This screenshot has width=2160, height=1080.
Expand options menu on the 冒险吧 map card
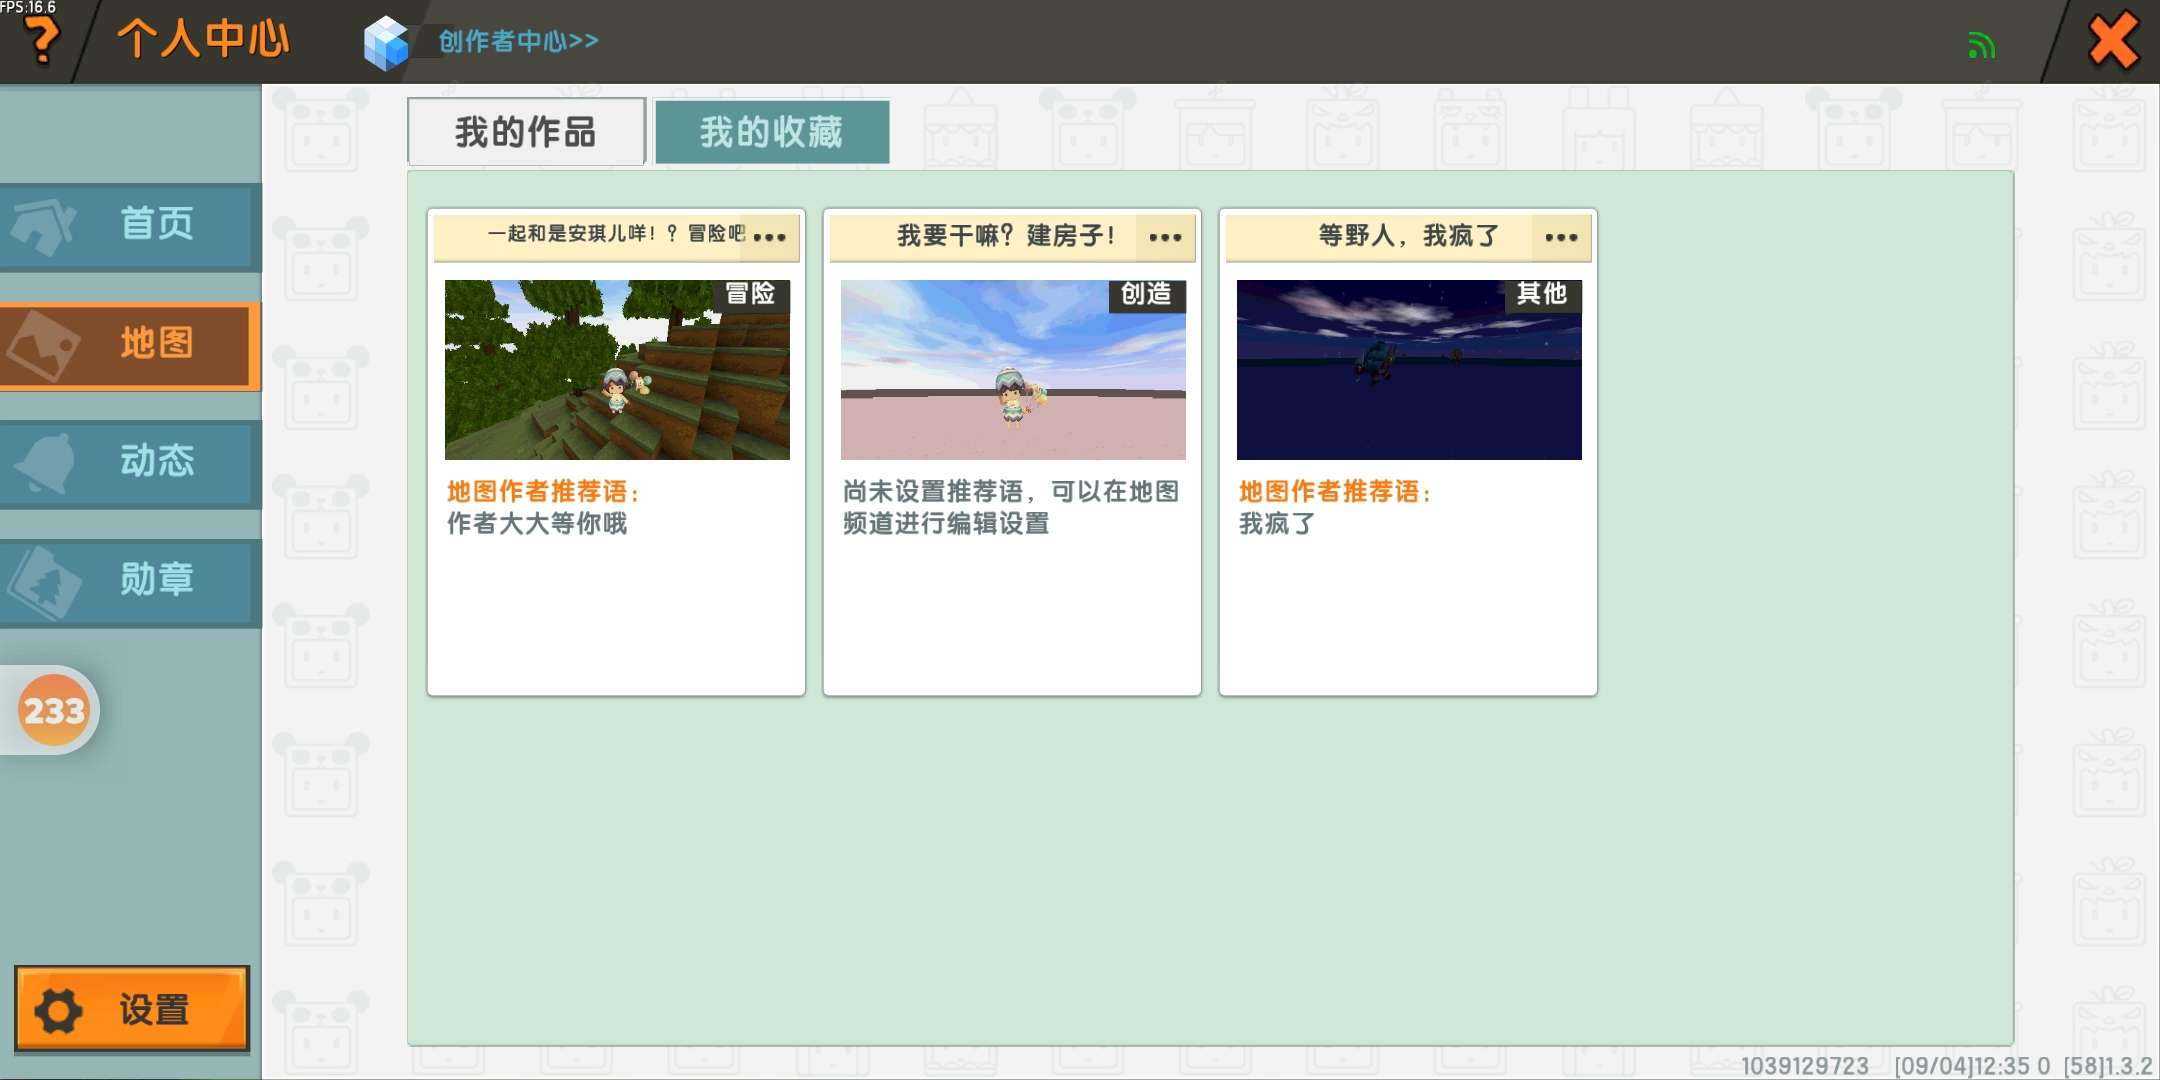[769, 237]
